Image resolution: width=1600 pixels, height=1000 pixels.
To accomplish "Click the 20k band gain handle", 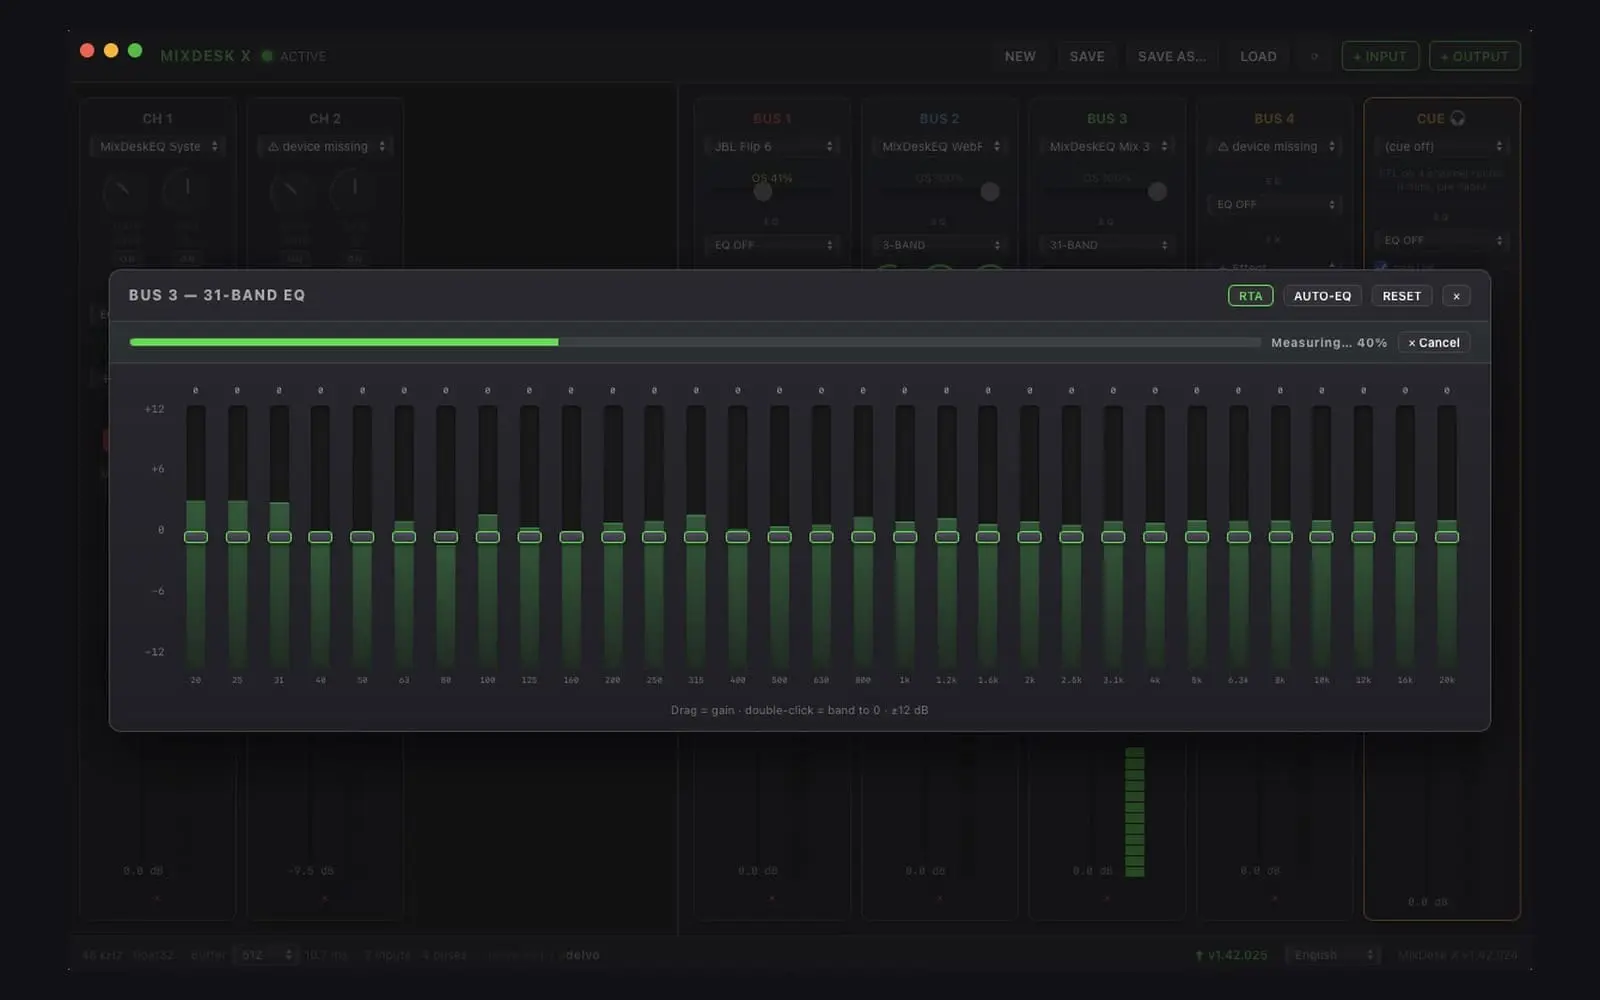I will [x=1447, y=537].
